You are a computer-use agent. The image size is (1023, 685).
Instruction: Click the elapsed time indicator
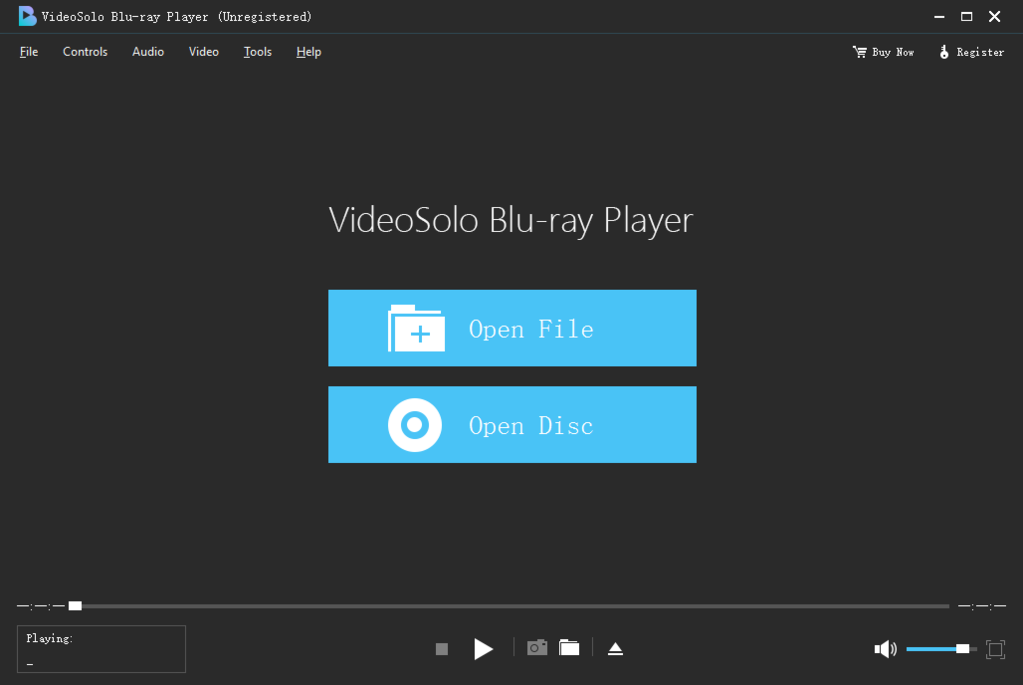coord(40,606)
